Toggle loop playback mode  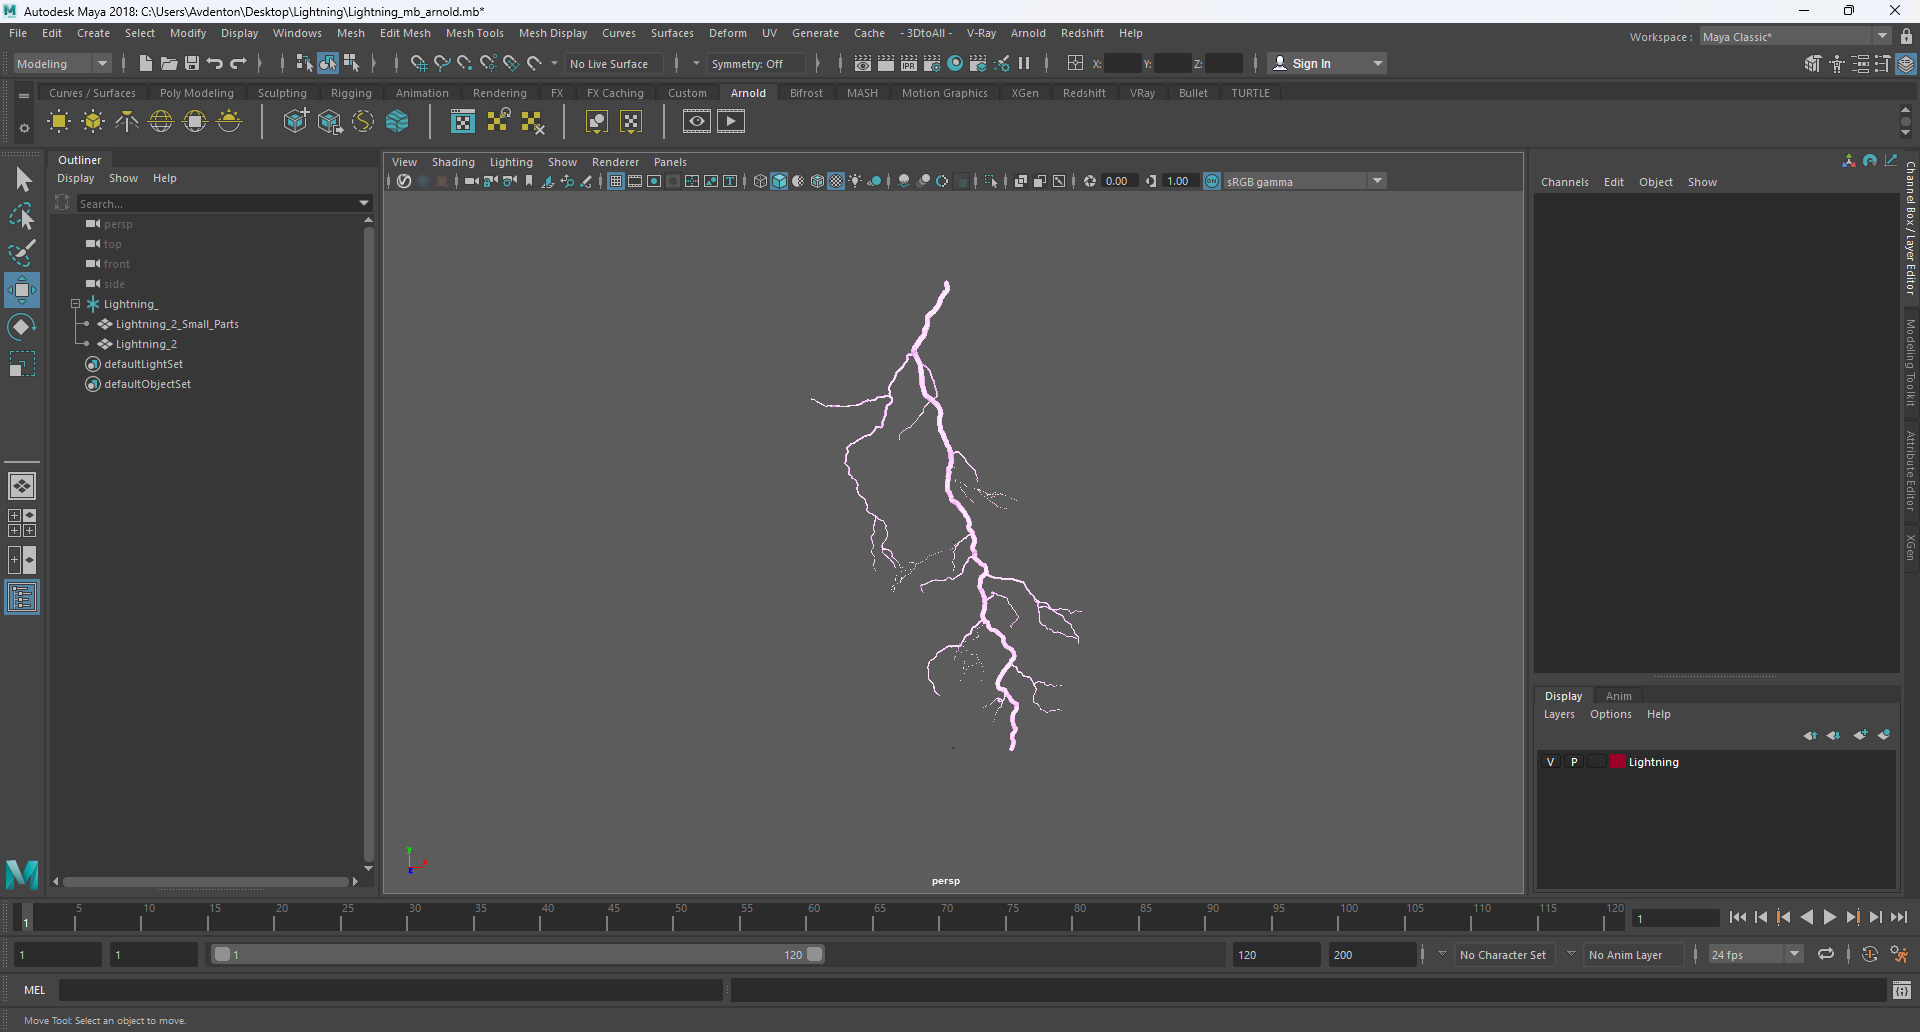[1826, 955]
